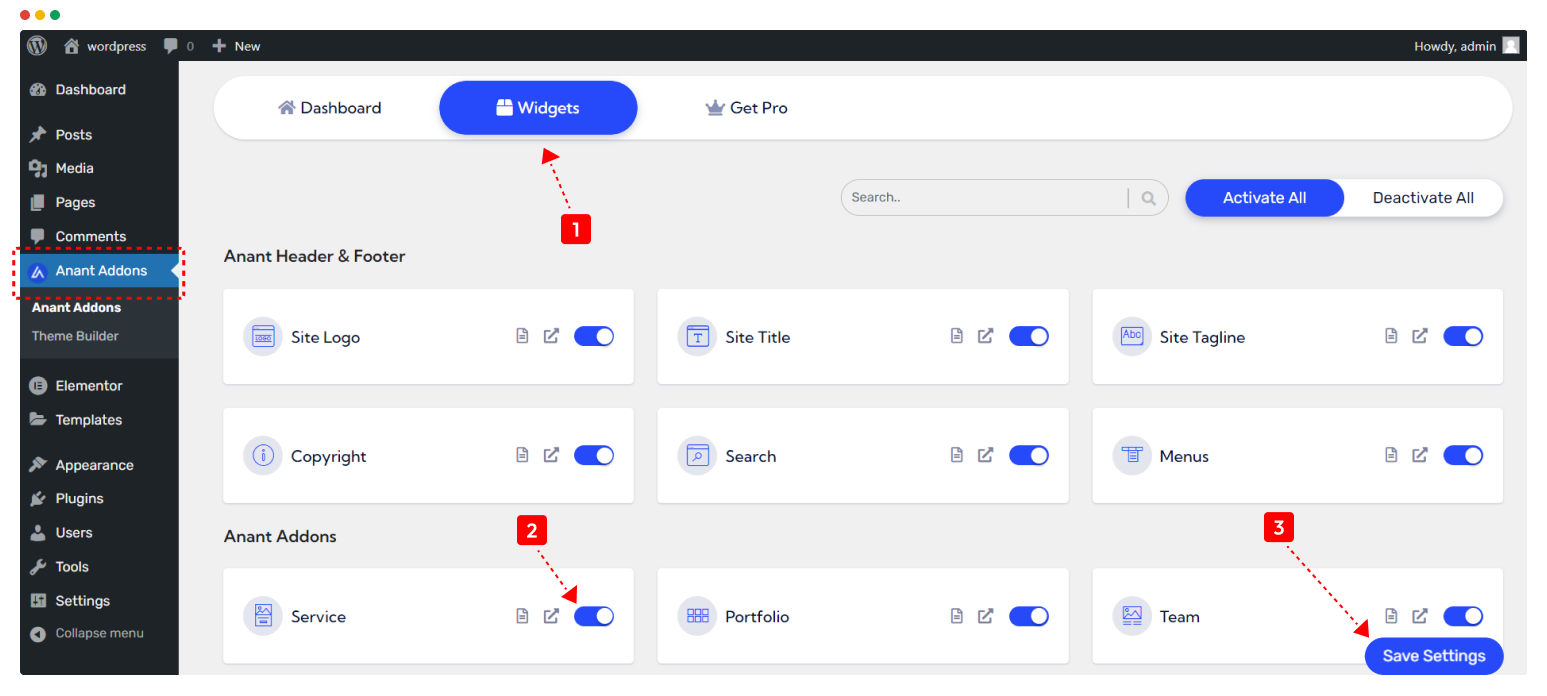1547x696 pixels.
Task: Focus the widget Search input field
Action: click(985, 198)
